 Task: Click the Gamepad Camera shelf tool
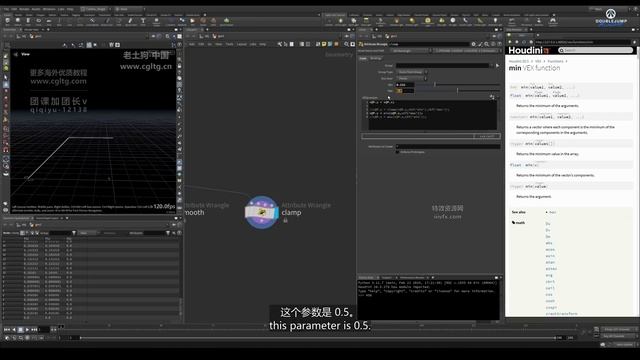tap(553, 21)
